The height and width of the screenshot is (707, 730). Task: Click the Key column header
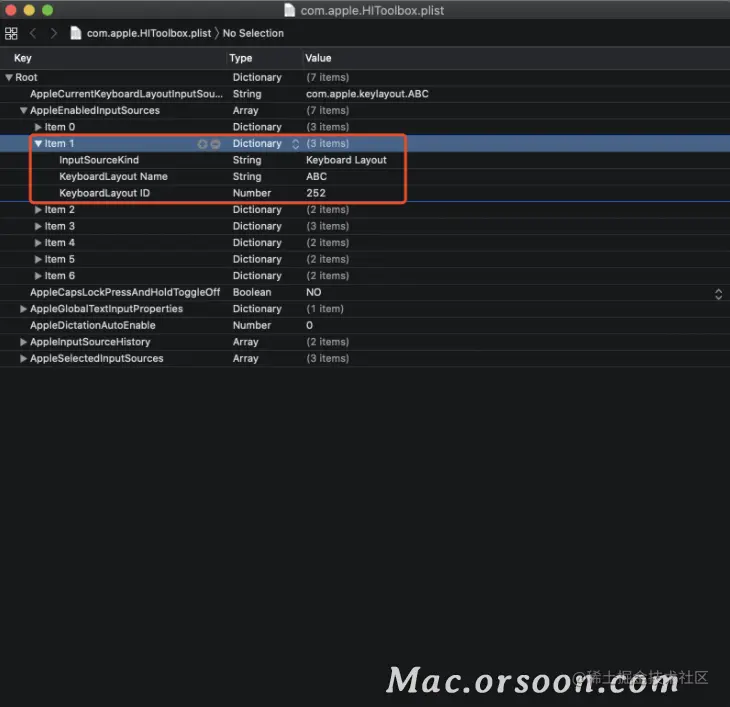[x=23, y=58]
